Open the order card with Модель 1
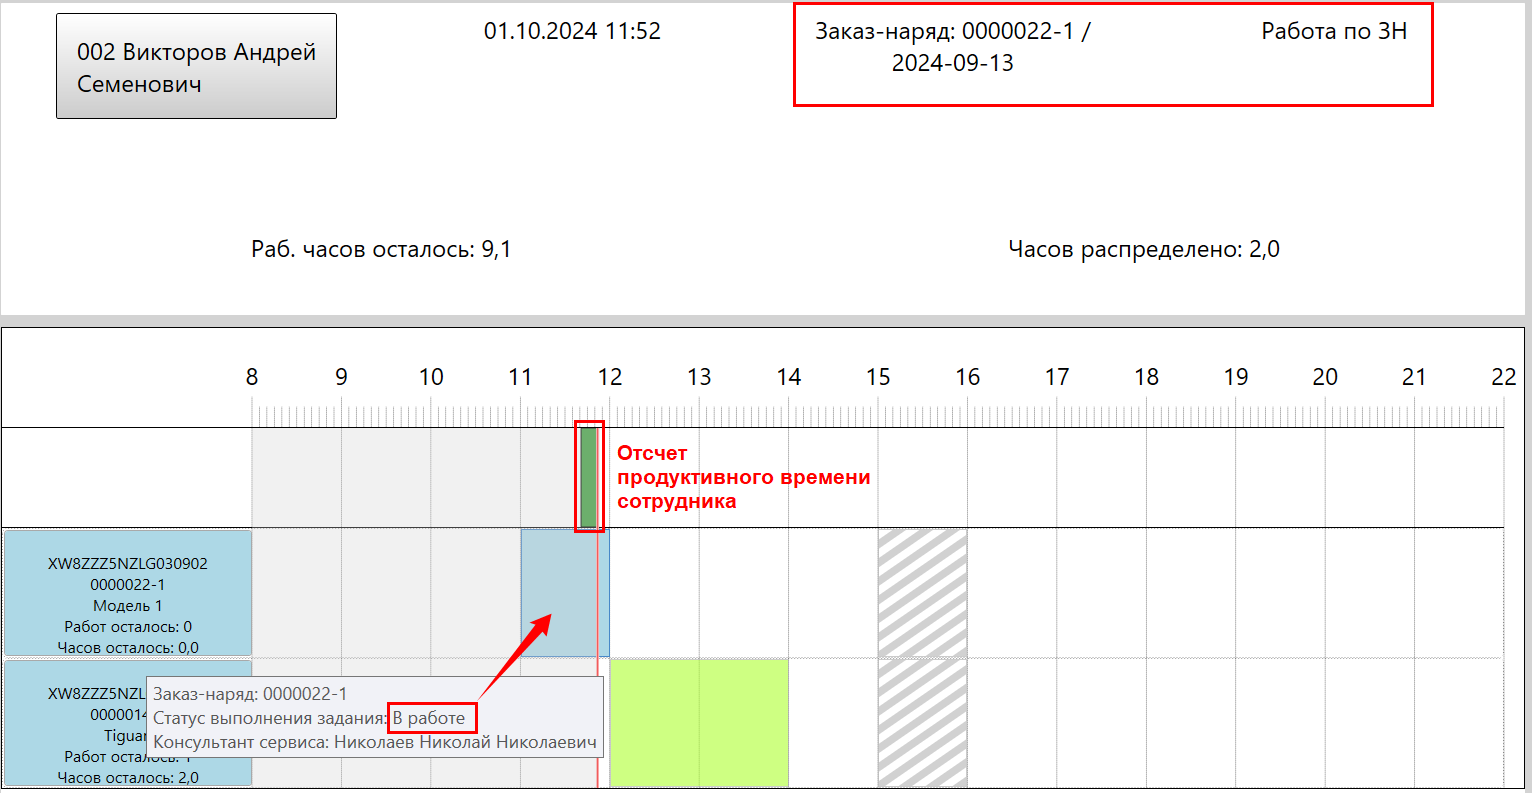 [127, 594]
